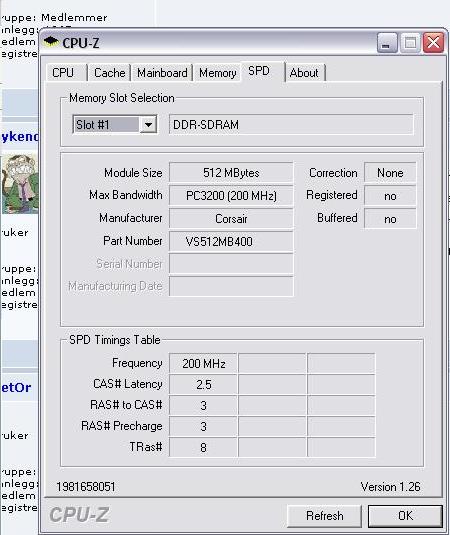Click the TRas# value 8 cell
This screenshot has height=535, width=450.
coord(203,447)
